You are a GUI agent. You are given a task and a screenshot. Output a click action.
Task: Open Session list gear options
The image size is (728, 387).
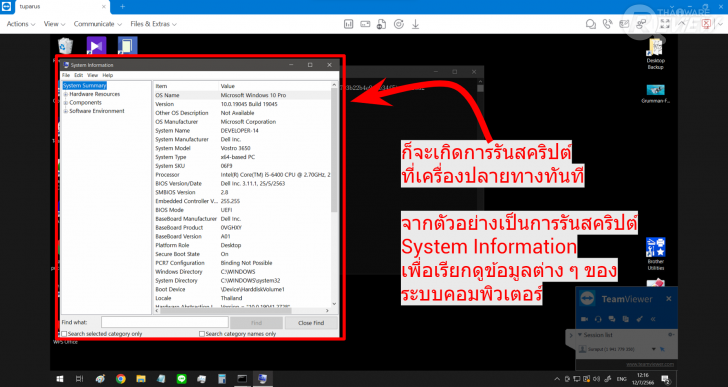(x=670, y=335)
